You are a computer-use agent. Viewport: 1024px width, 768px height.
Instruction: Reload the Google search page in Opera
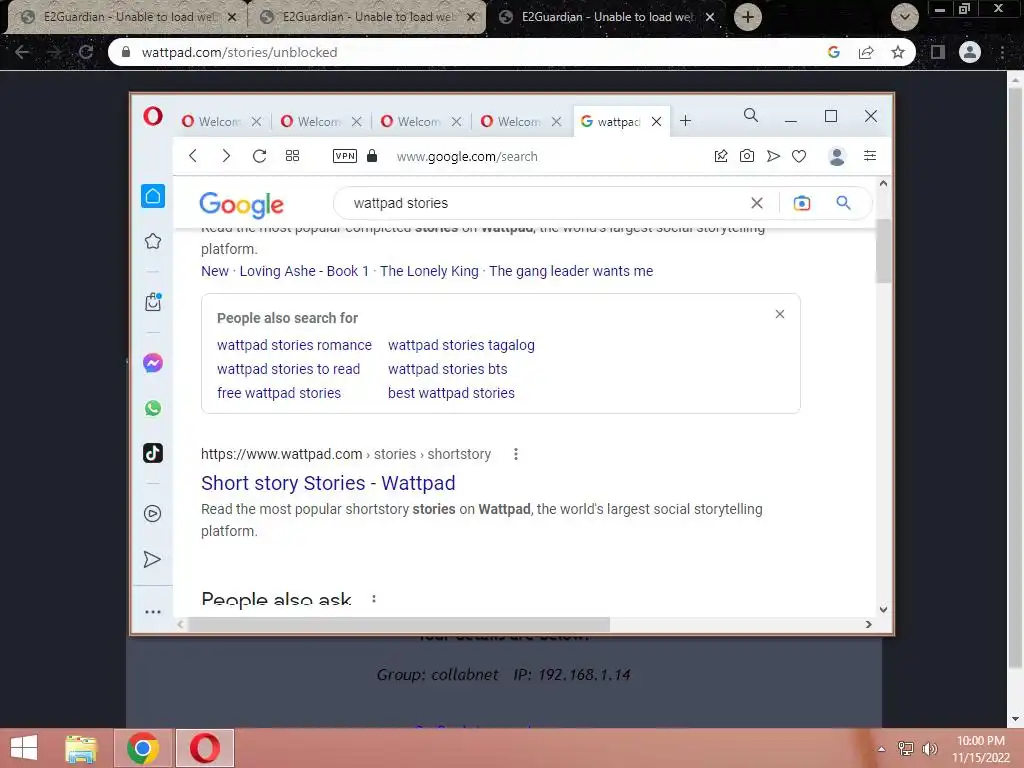coord(259,156)
